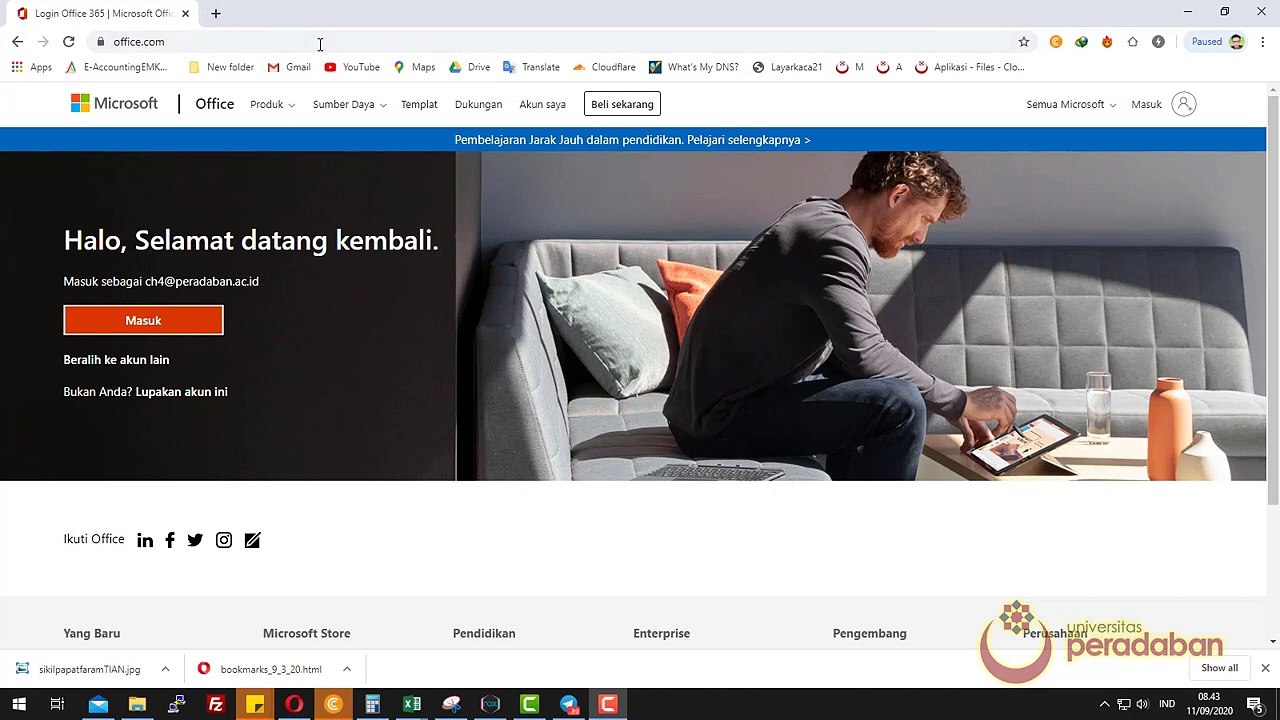Click the Paused profile button
This screenshot has height=720, width=1280.
click(1216, 42)
